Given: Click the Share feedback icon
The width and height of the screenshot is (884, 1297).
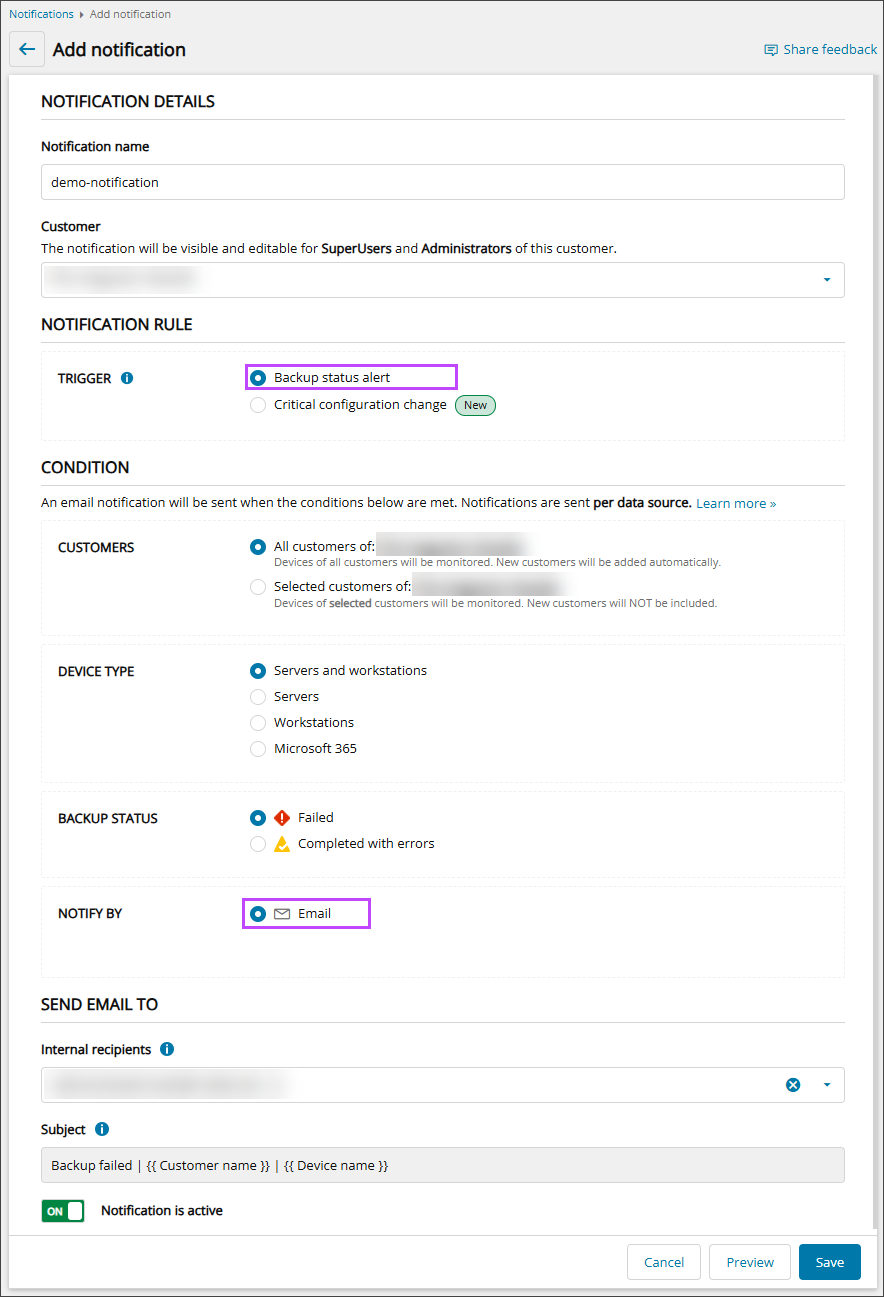Looking at the screenshot, I should click(771, 50).
